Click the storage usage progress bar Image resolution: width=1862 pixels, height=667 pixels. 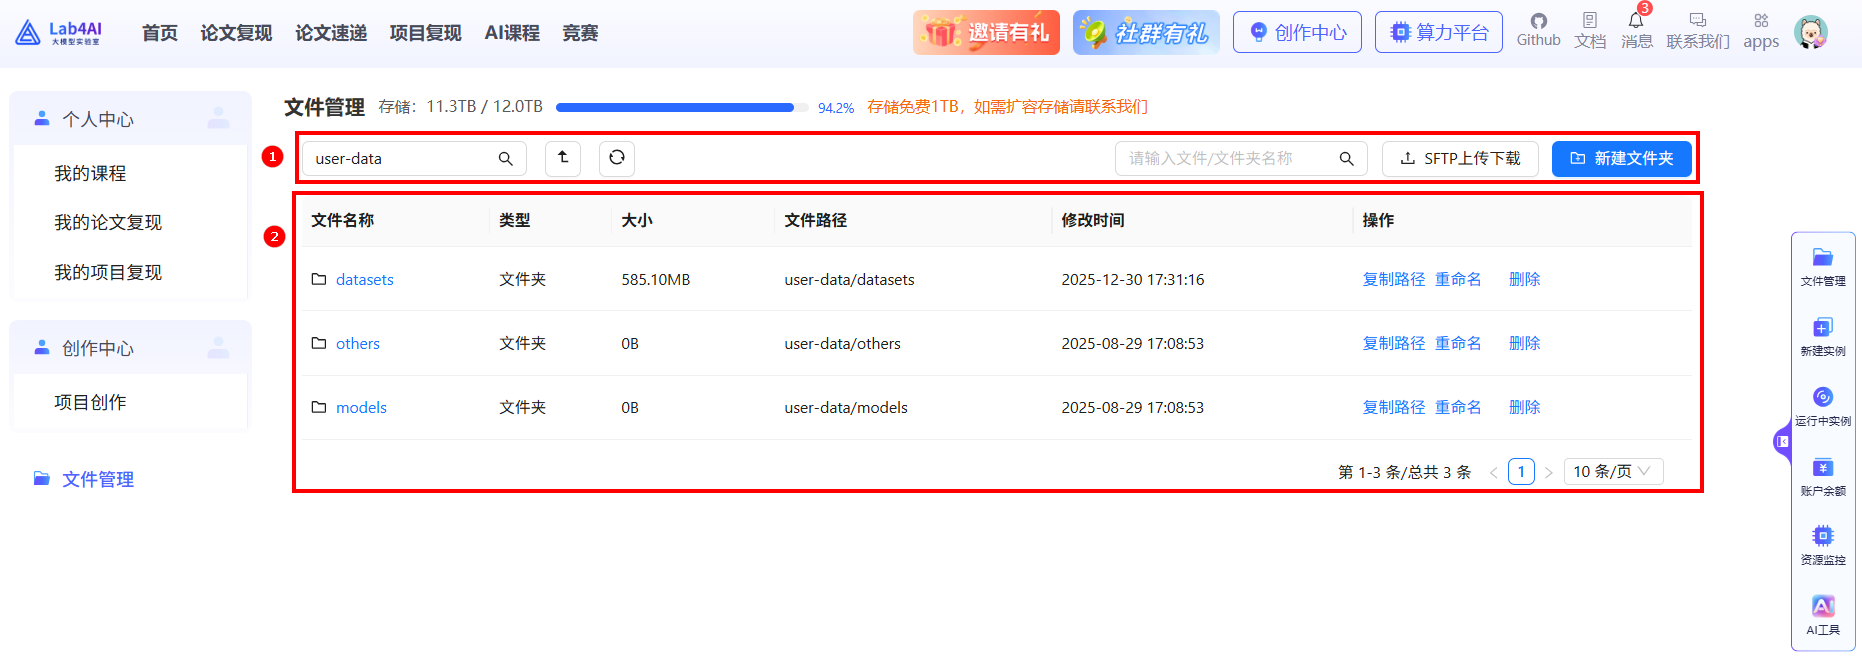coord(682,107)
